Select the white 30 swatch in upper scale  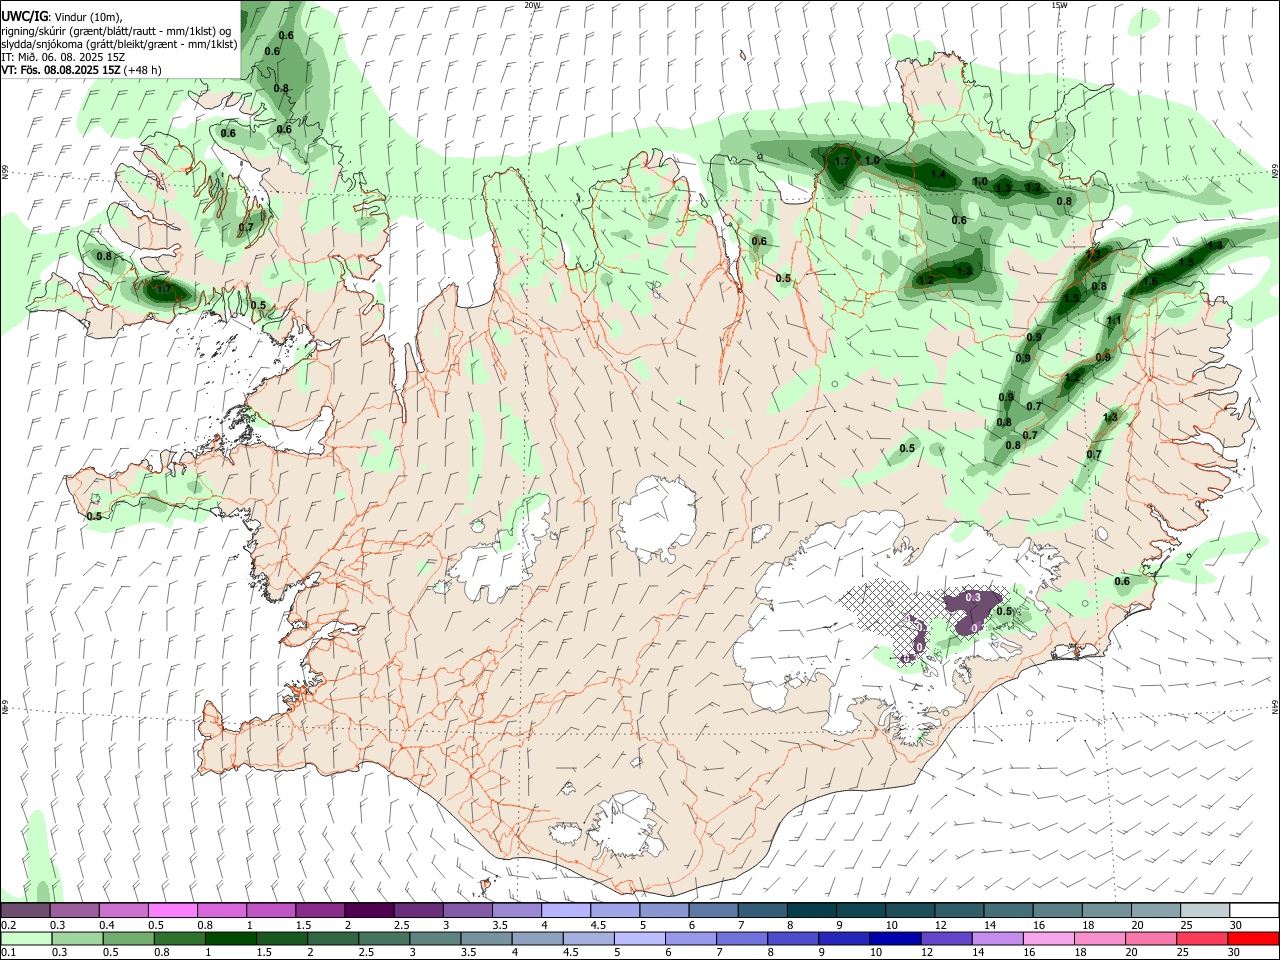click(x=1254, y=911)
